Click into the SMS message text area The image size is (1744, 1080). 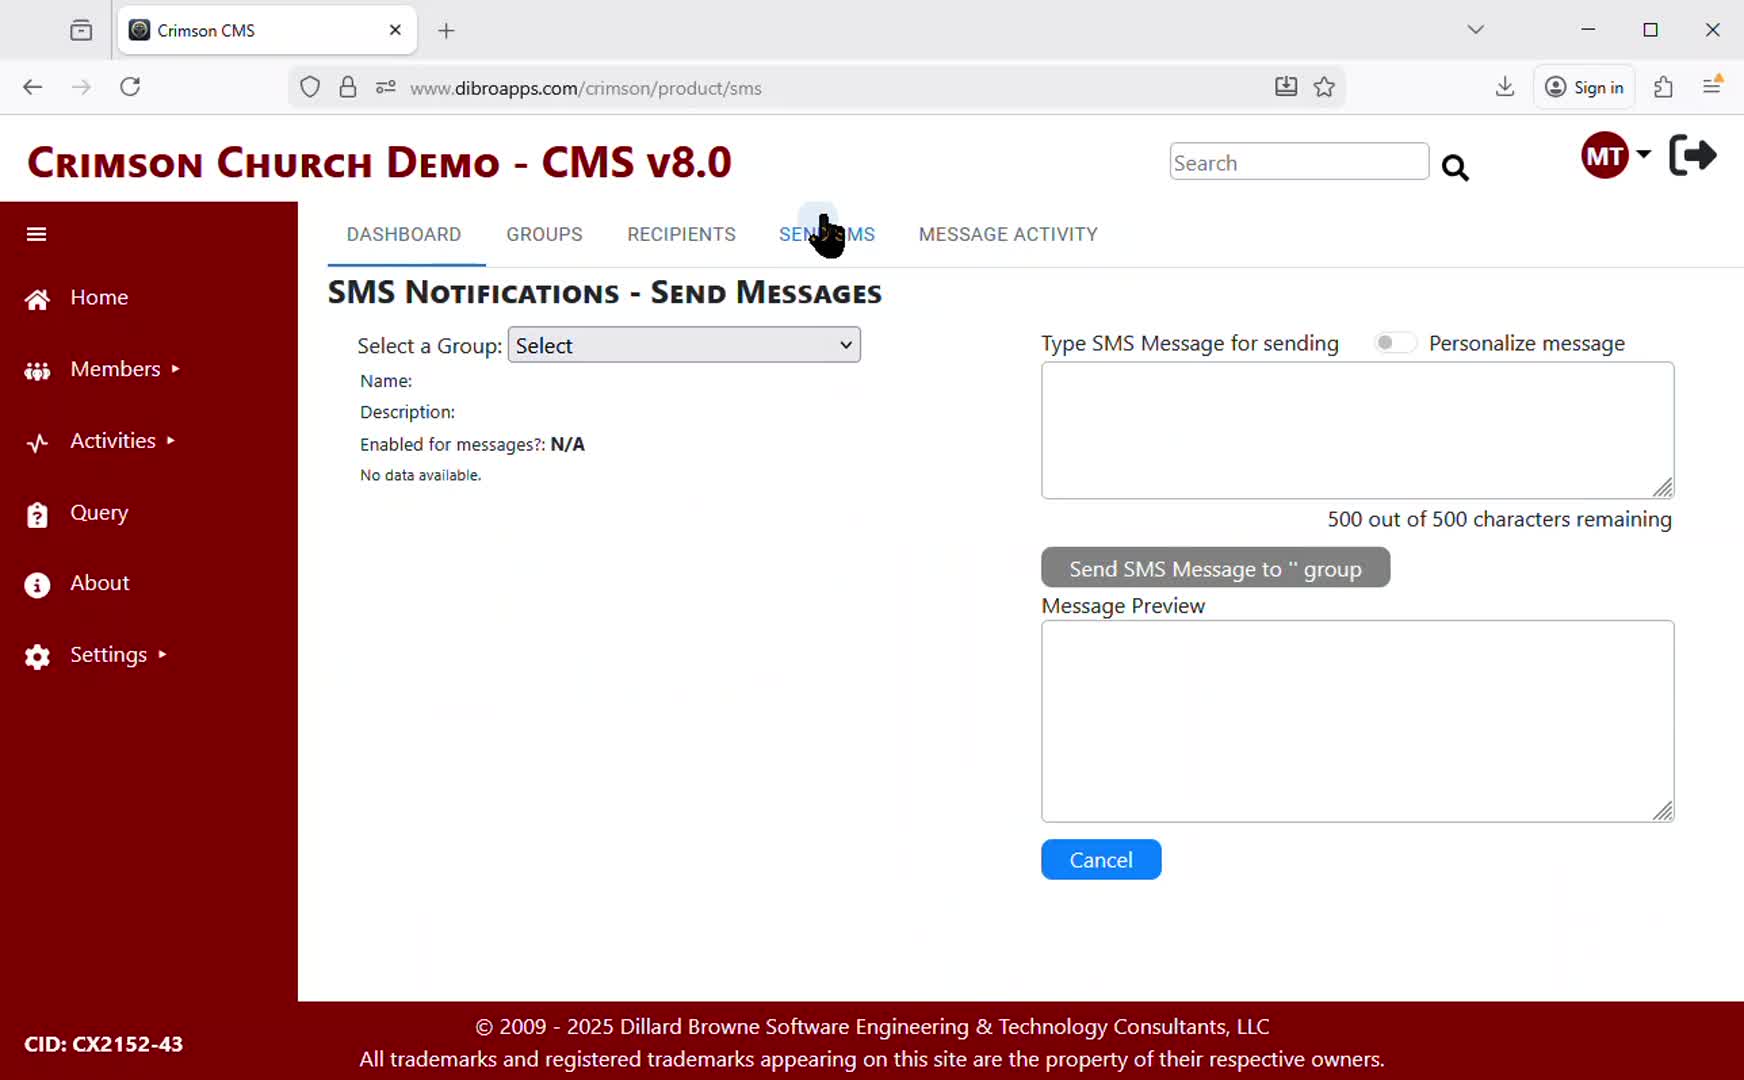pyautogui.click(x=1356, y=430)
